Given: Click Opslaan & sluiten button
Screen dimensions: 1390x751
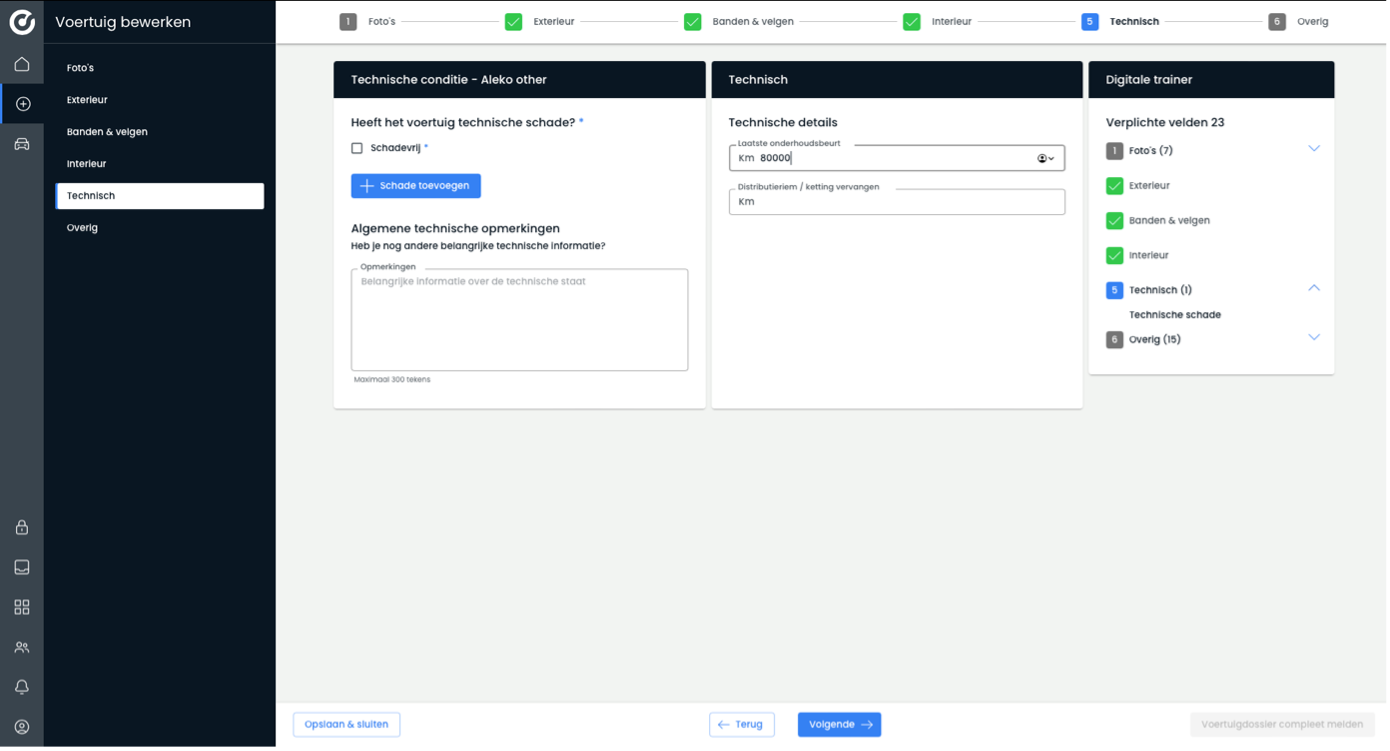Looking at the screenshot, I should 347,726.
